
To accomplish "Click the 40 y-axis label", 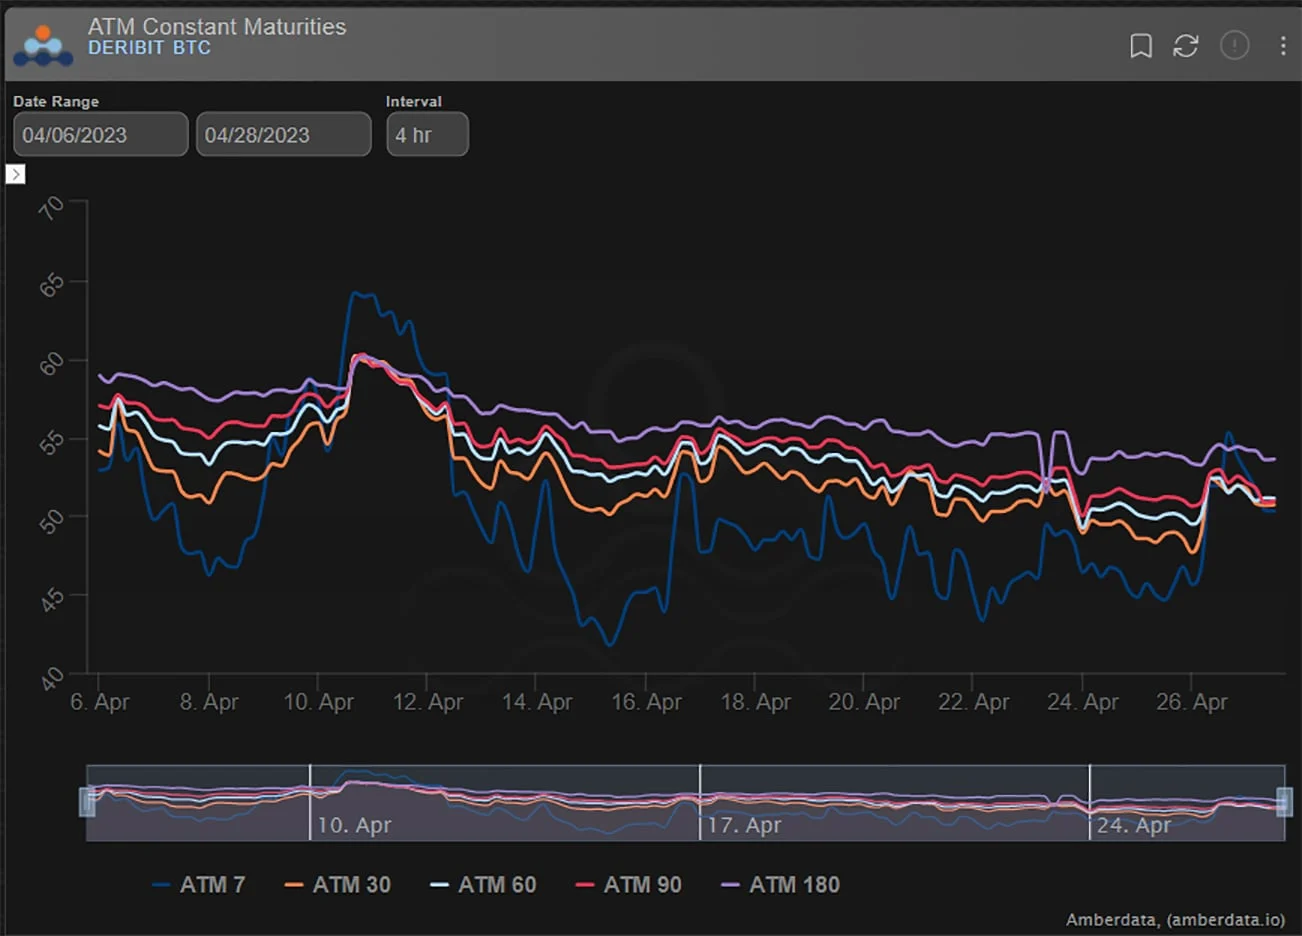I will [51, 680].
